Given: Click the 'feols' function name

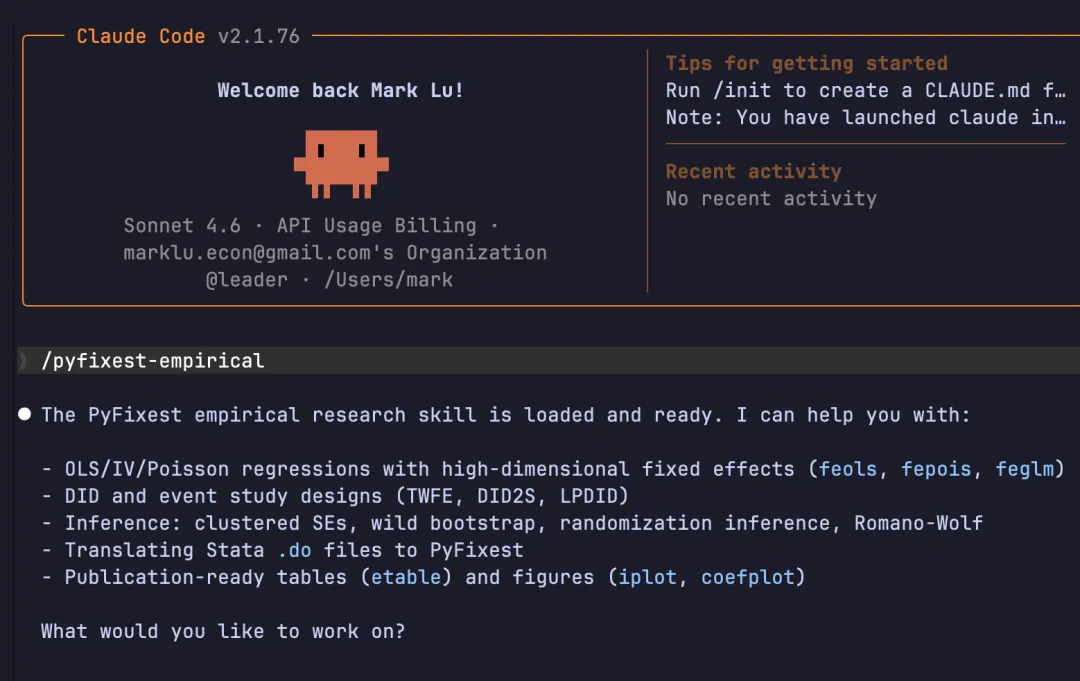Looking at the screenshot, I should [x=848, y=469].
